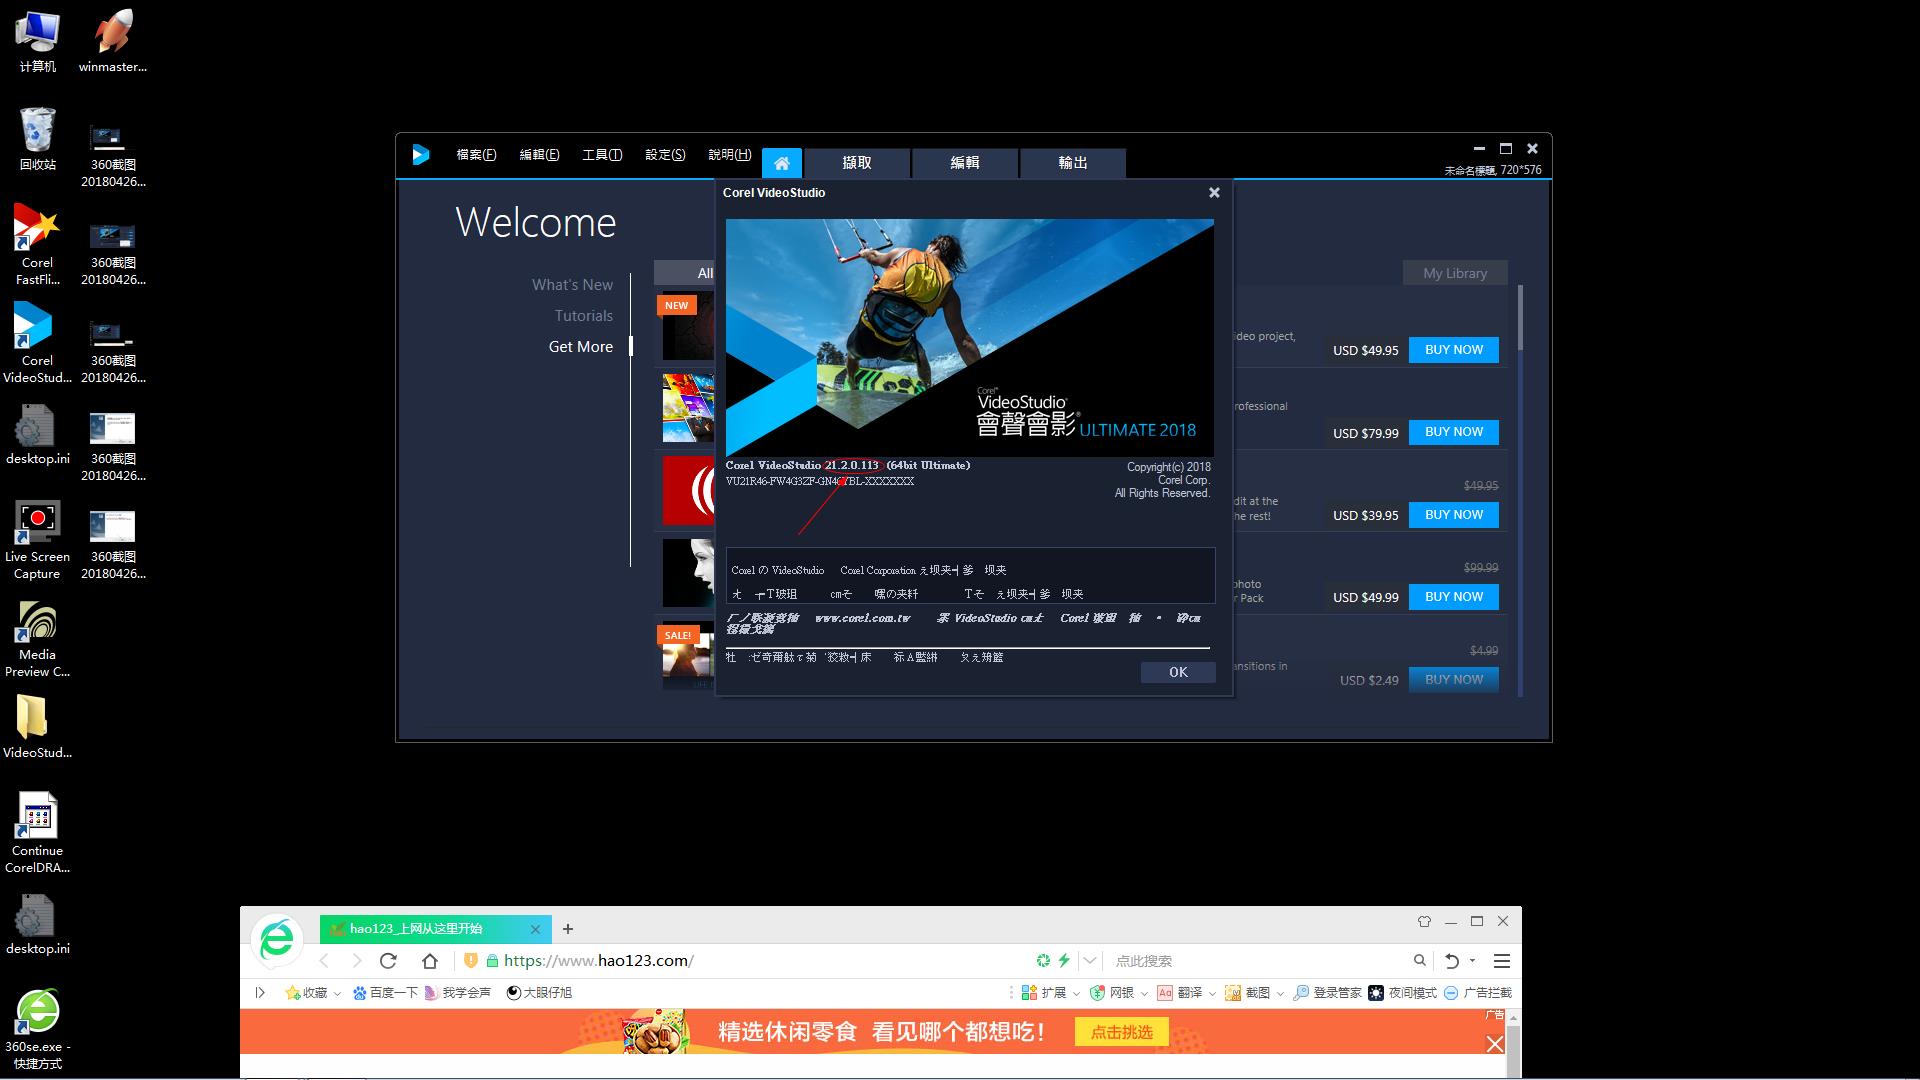Open the My Library tab
The image size is (1920, 1080).
[1455, 273]
